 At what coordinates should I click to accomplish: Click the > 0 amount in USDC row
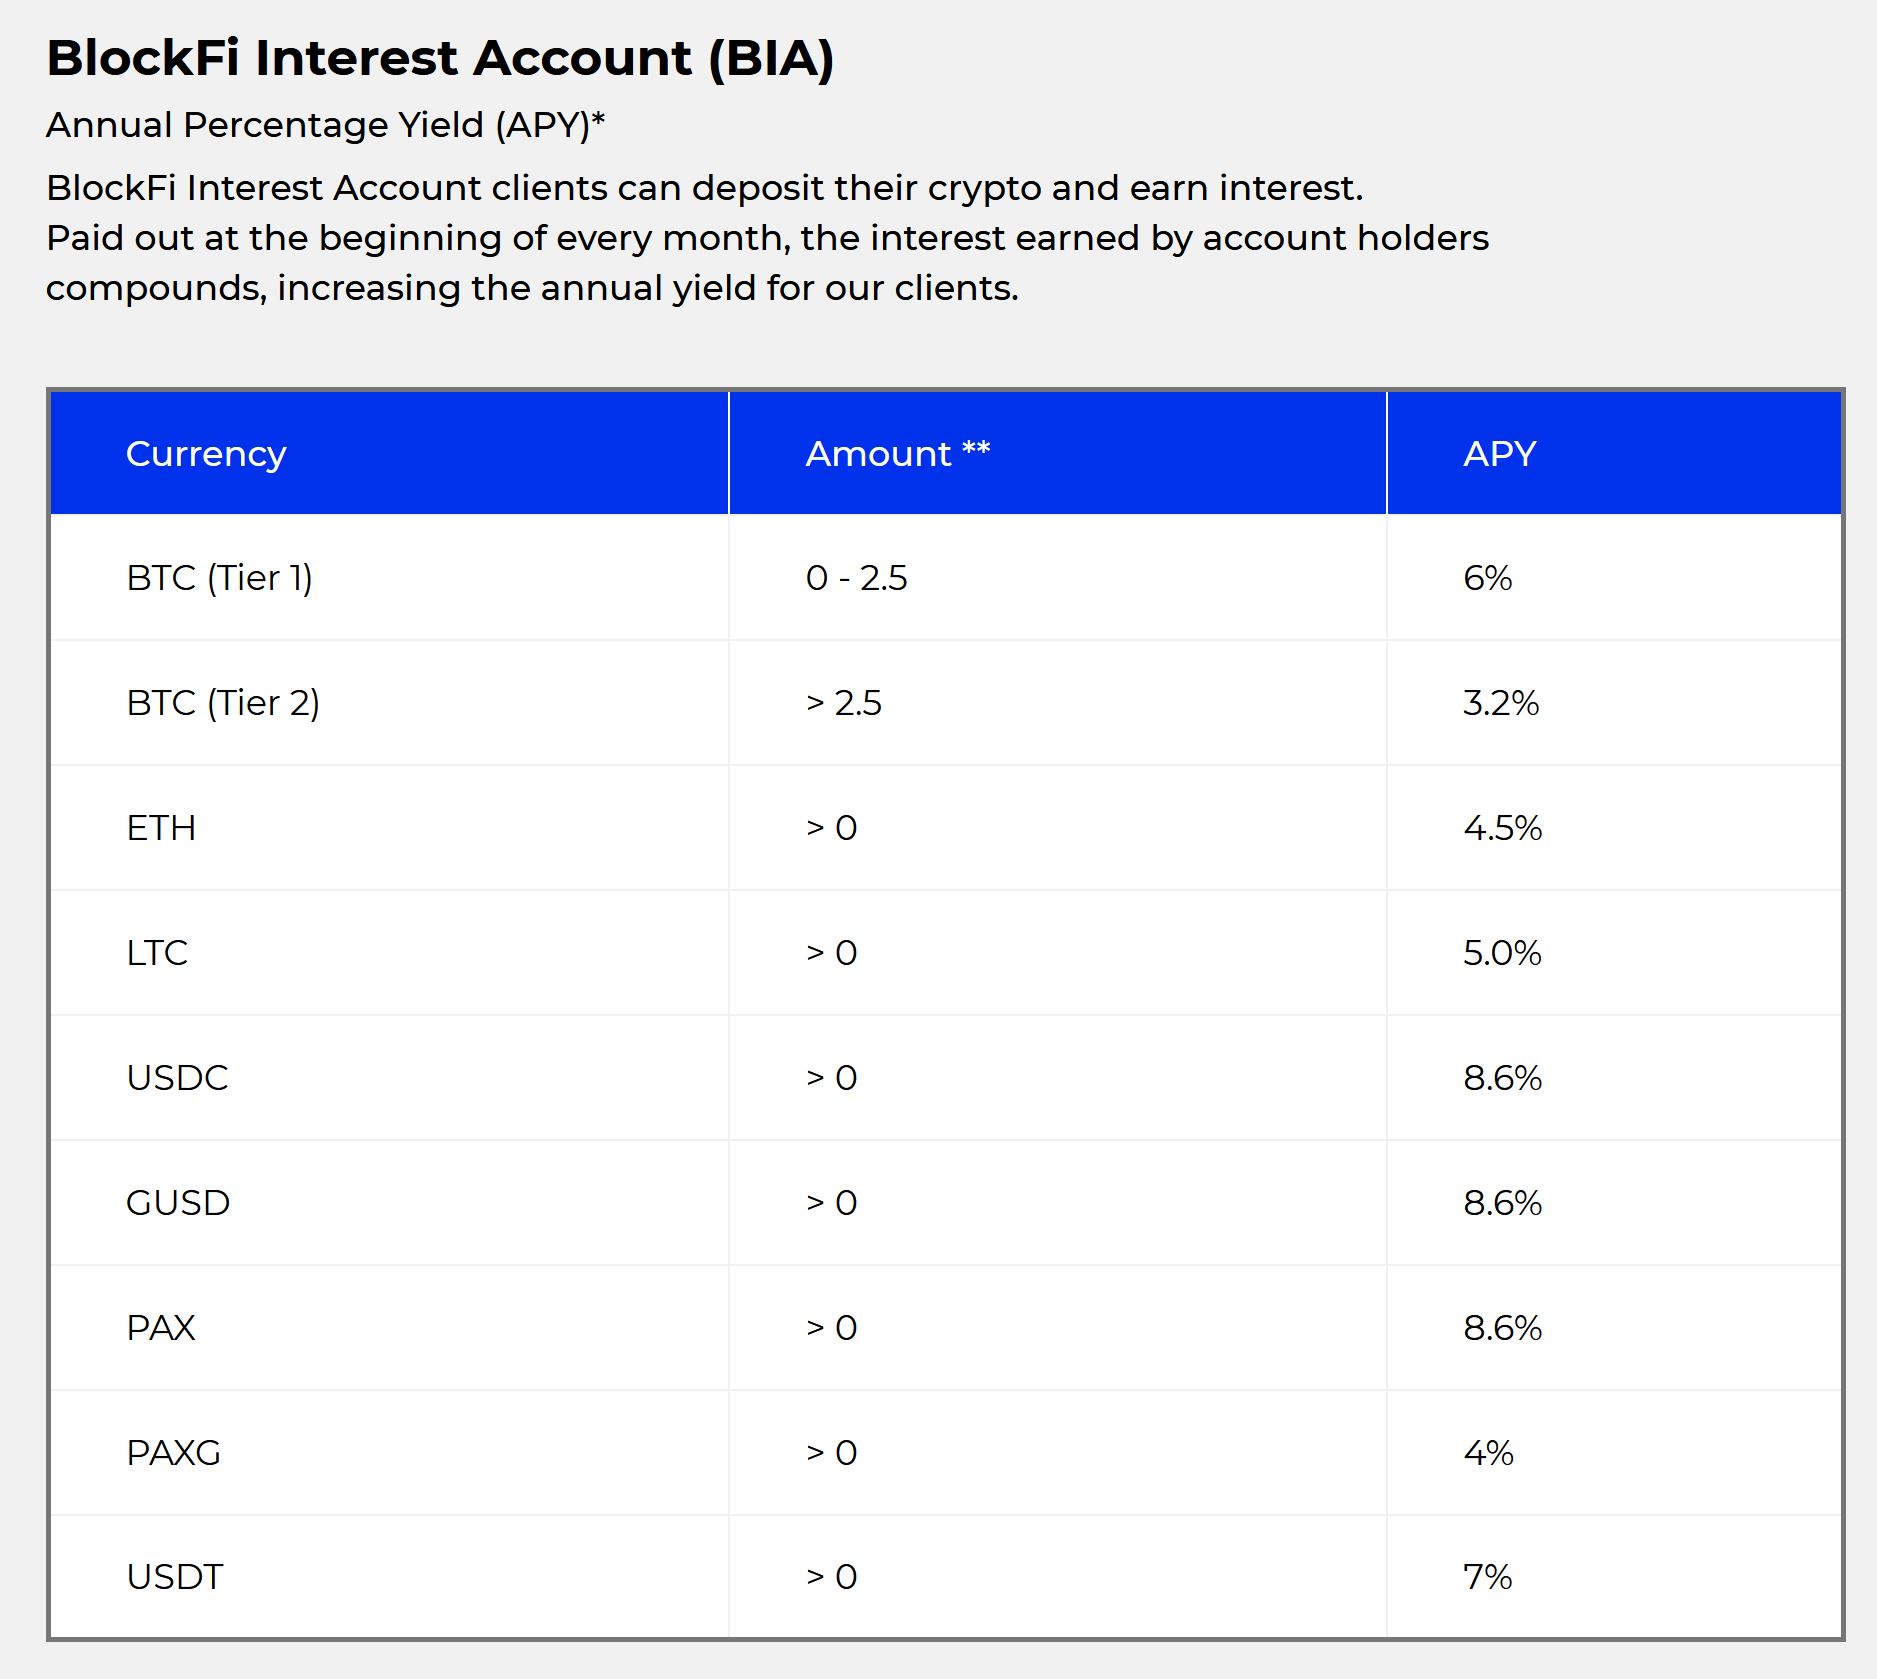click(832, 1078)
